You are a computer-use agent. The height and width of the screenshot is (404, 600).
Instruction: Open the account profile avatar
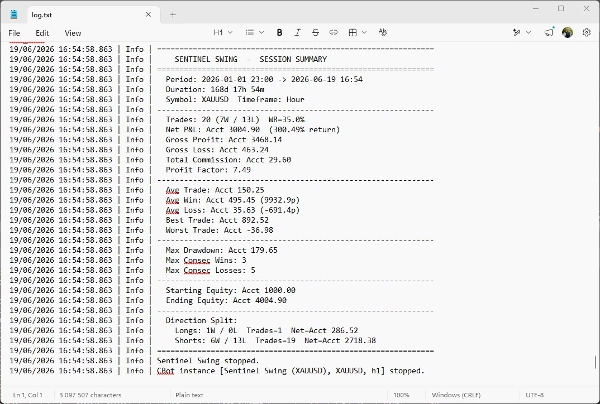[x=567, y=33]
